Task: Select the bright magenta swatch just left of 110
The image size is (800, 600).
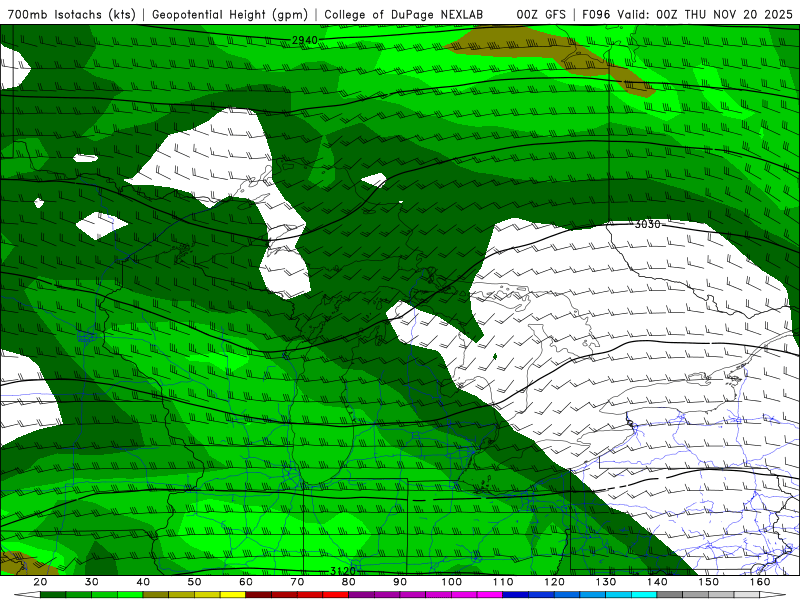Action: pos(490,595)
